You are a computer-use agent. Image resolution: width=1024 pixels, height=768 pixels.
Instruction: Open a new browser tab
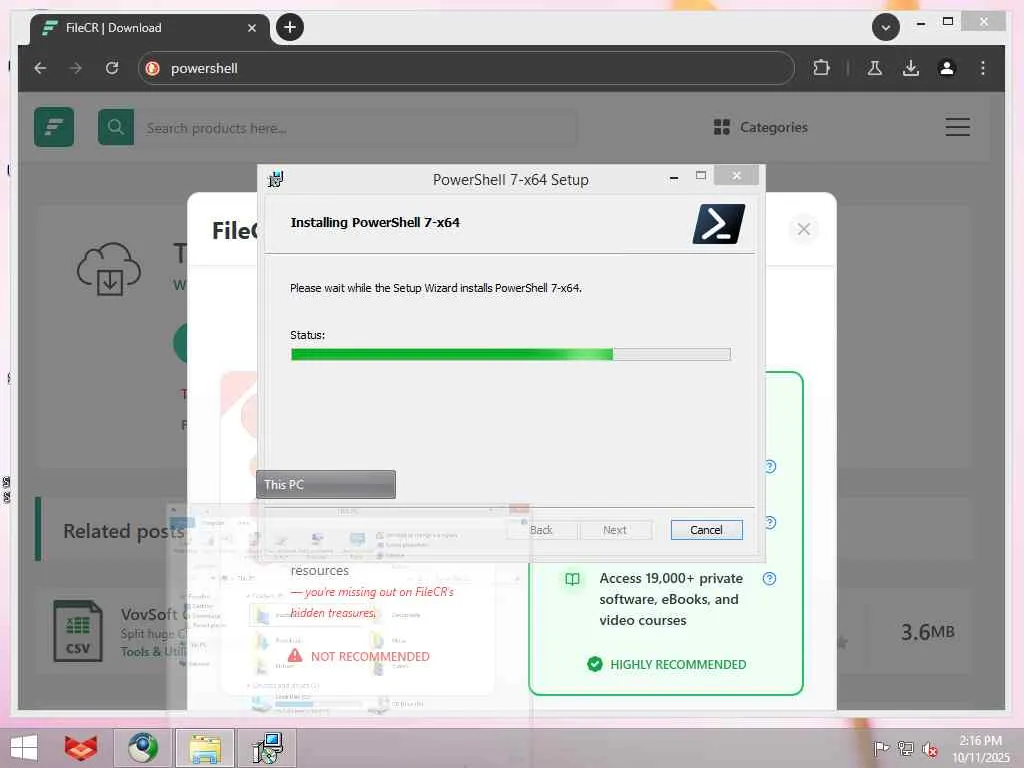click(x=290, y=27)
